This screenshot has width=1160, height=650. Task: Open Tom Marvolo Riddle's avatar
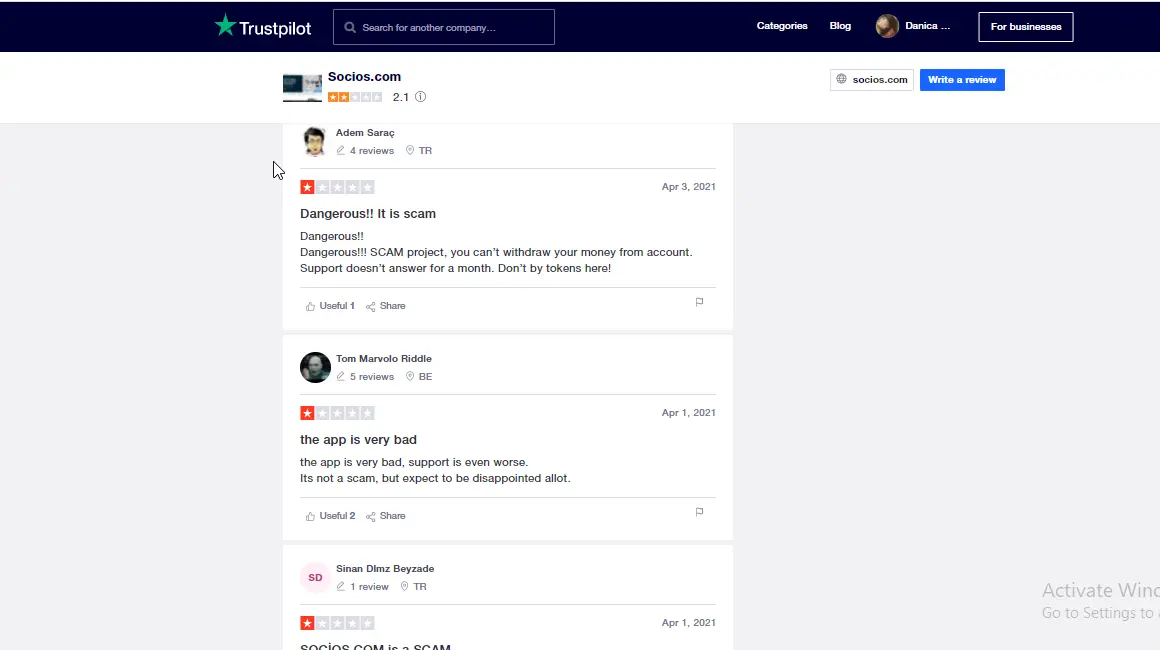click(315, 368)
